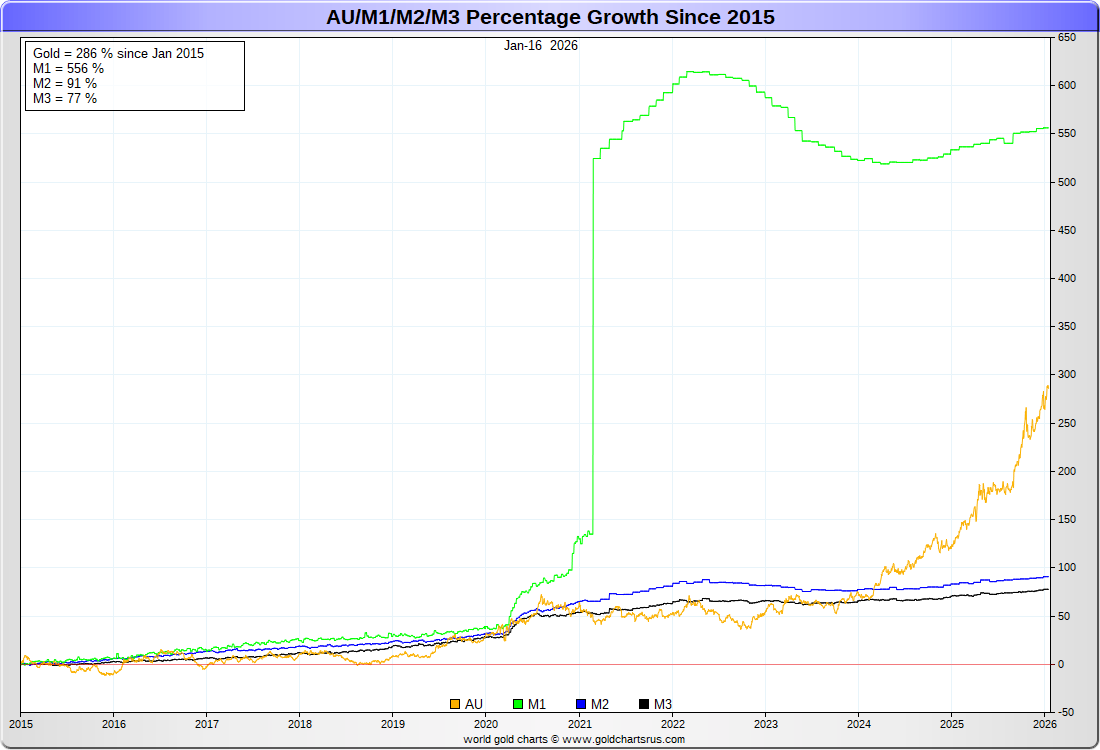Click the -50 y-axis value
This screenshot has height=750, width=1100.
[x=1065, y=712]
